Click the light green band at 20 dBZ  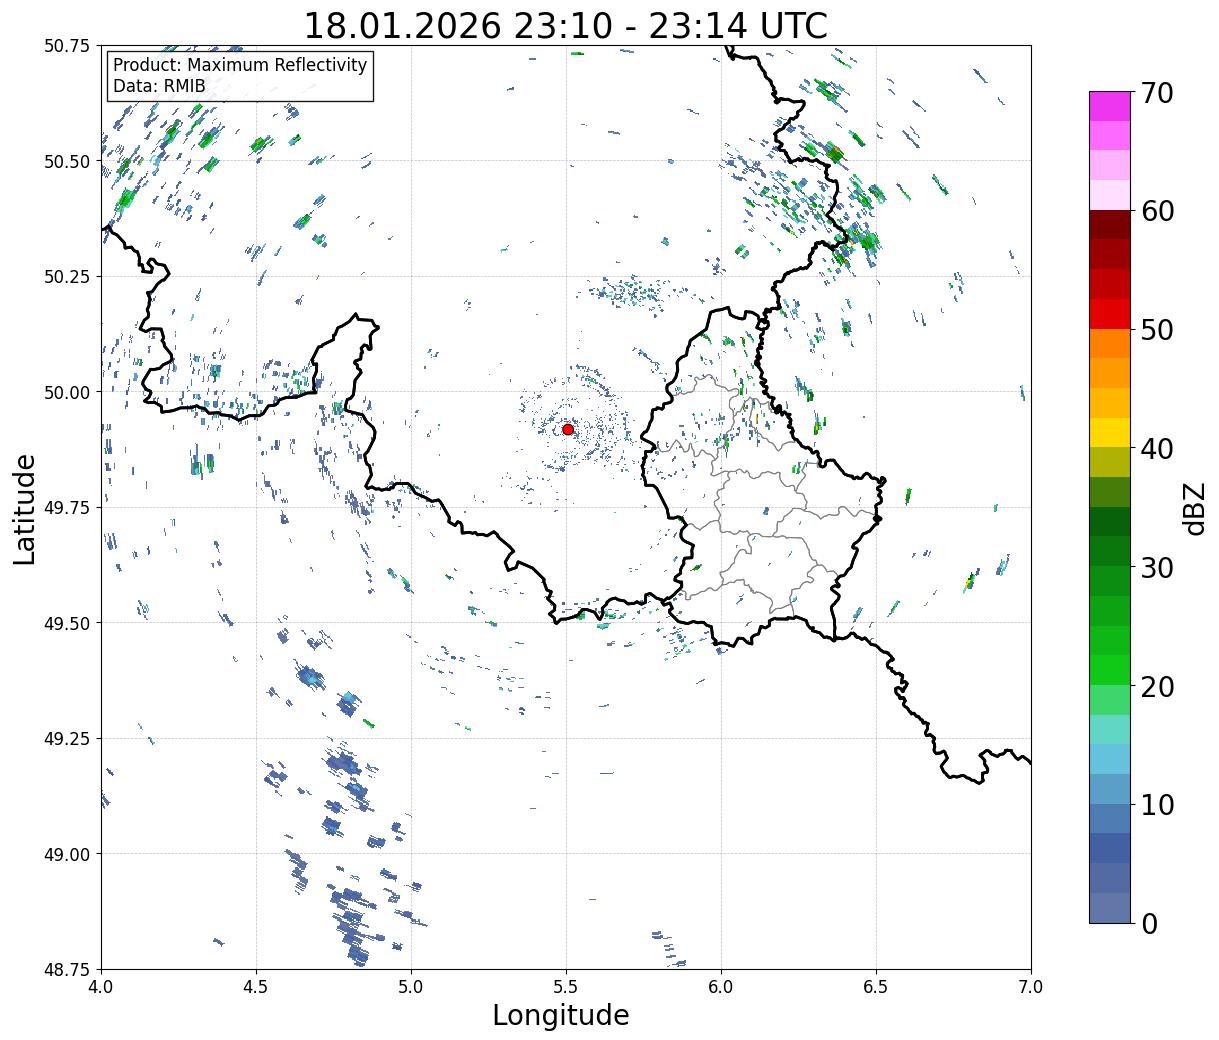point(1109,699)
